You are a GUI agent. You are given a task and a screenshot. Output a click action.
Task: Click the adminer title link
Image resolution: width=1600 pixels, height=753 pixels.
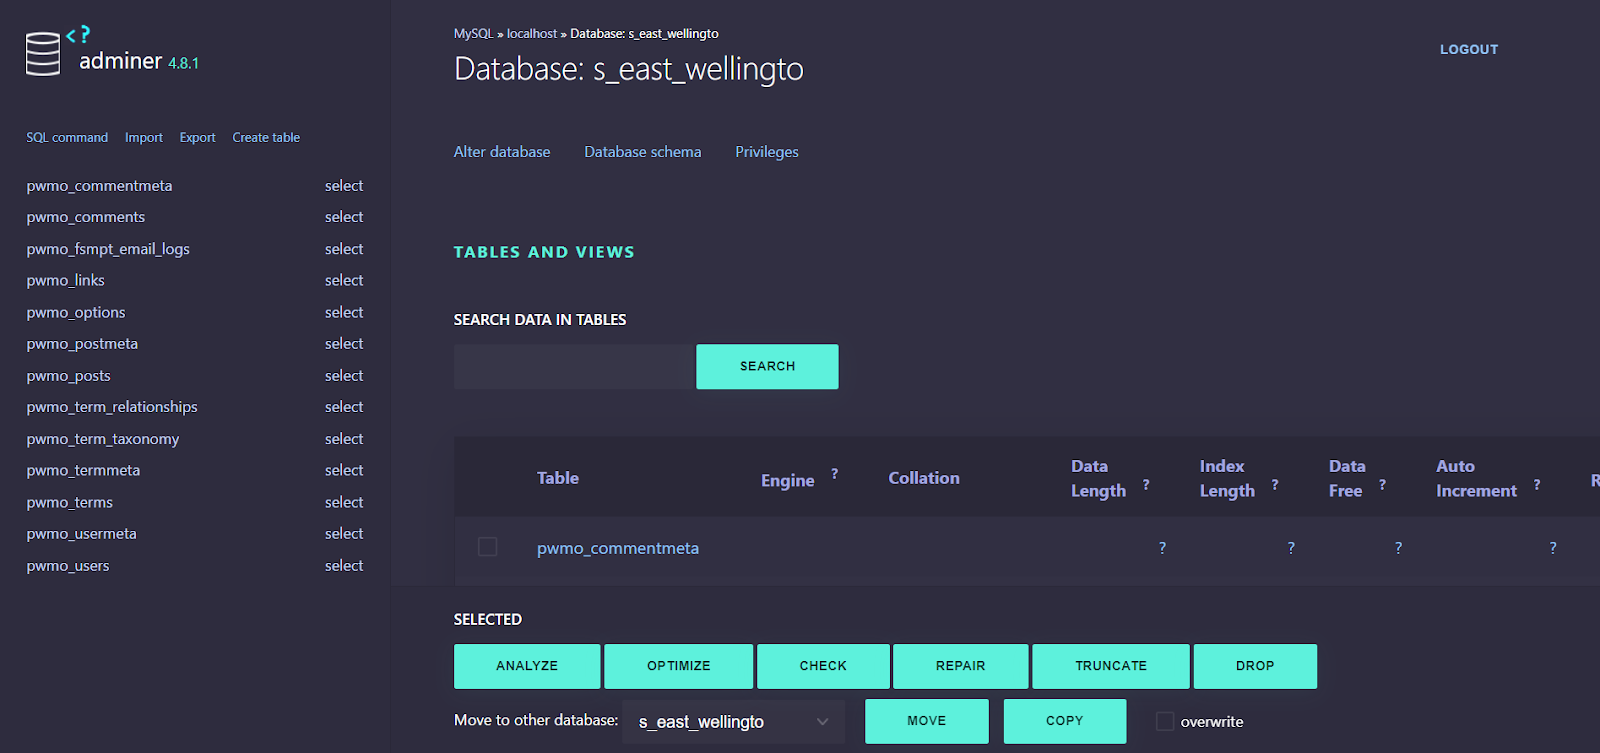coord(120,61)
